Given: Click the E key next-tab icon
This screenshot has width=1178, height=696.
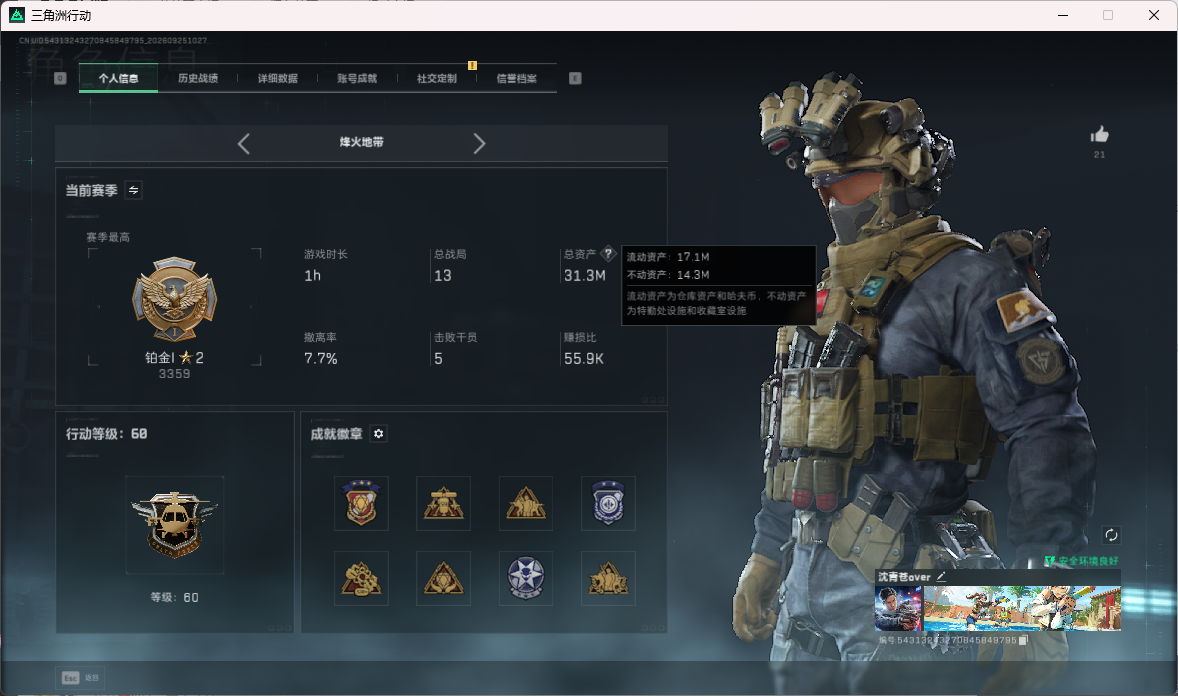Looking at the screenshot, I should tap(575, 78).
